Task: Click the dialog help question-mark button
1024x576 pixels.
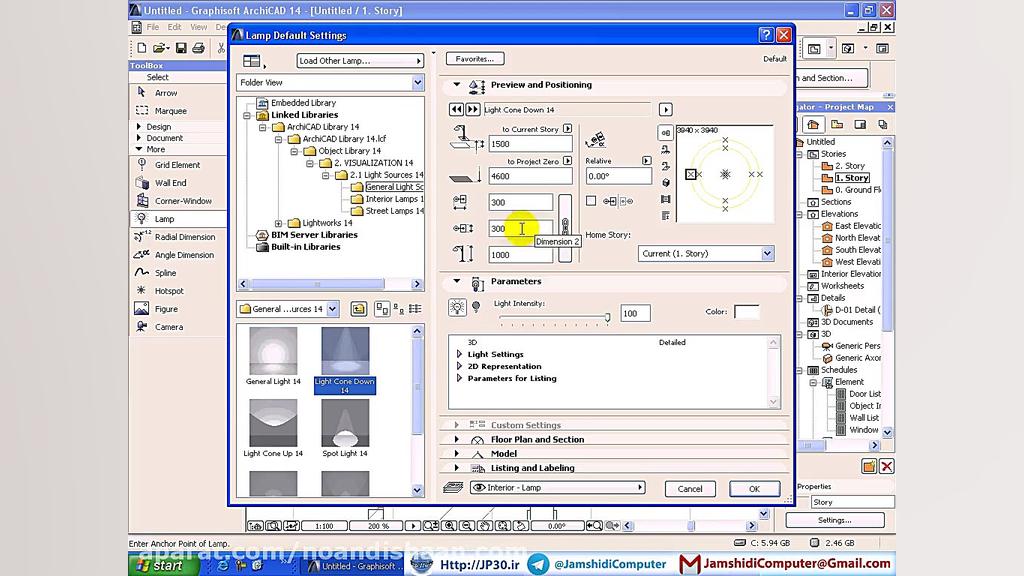Action: pos(766,35)
